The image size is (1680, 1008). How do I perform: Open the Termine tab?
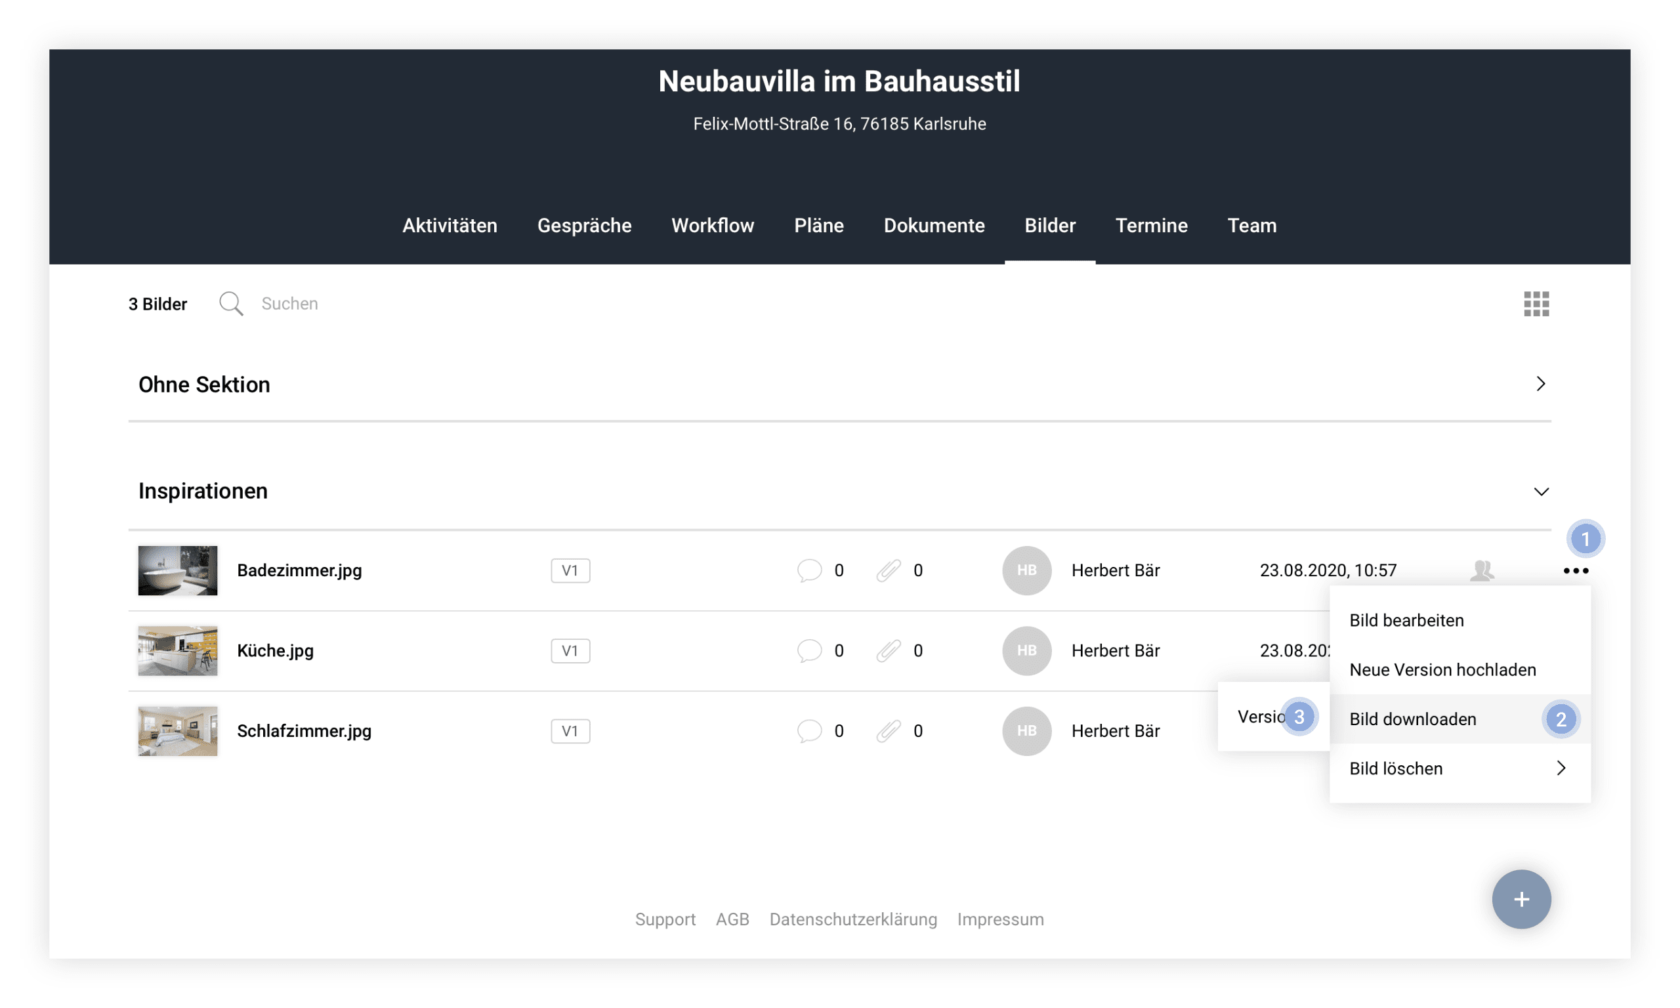click(1152, 226)
